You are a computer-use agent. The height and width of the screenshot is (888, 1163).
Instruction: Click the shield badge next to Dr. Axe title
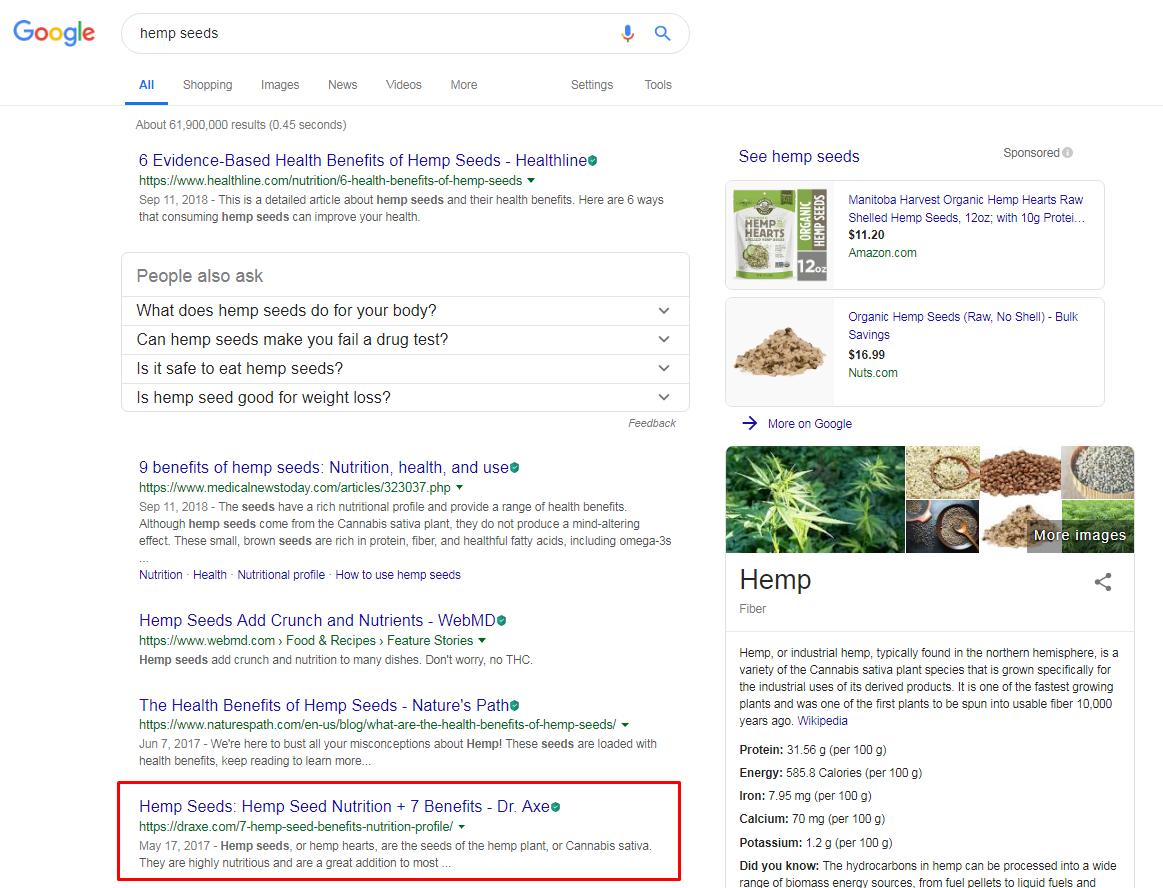[556, 806]
